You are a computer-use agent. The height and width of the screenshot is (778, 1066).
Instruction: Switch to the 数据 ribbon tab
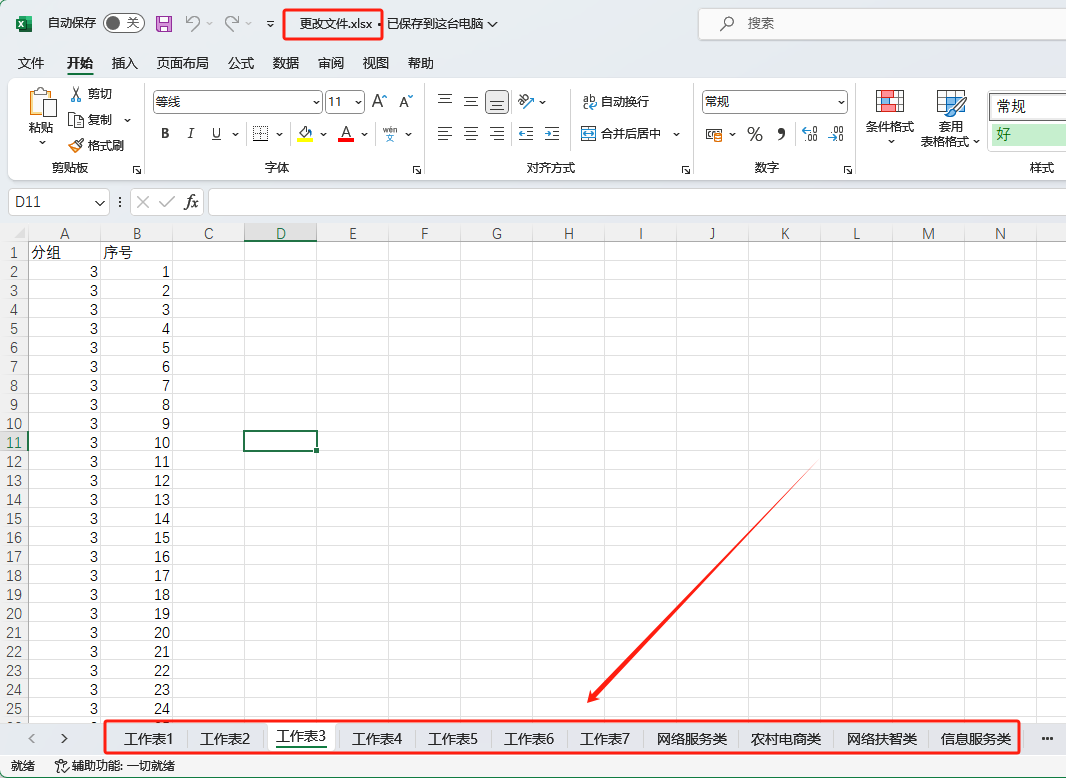point(285,62)
